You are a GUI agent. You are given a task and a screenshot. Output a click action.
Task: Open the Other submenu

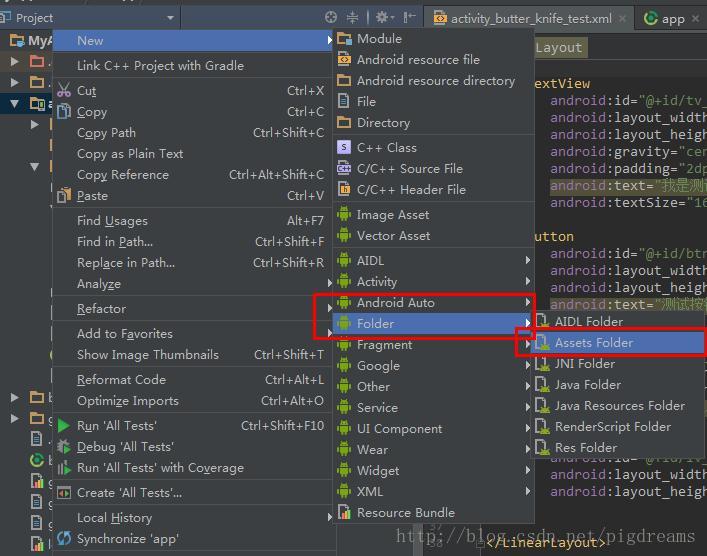click(433, 387)
